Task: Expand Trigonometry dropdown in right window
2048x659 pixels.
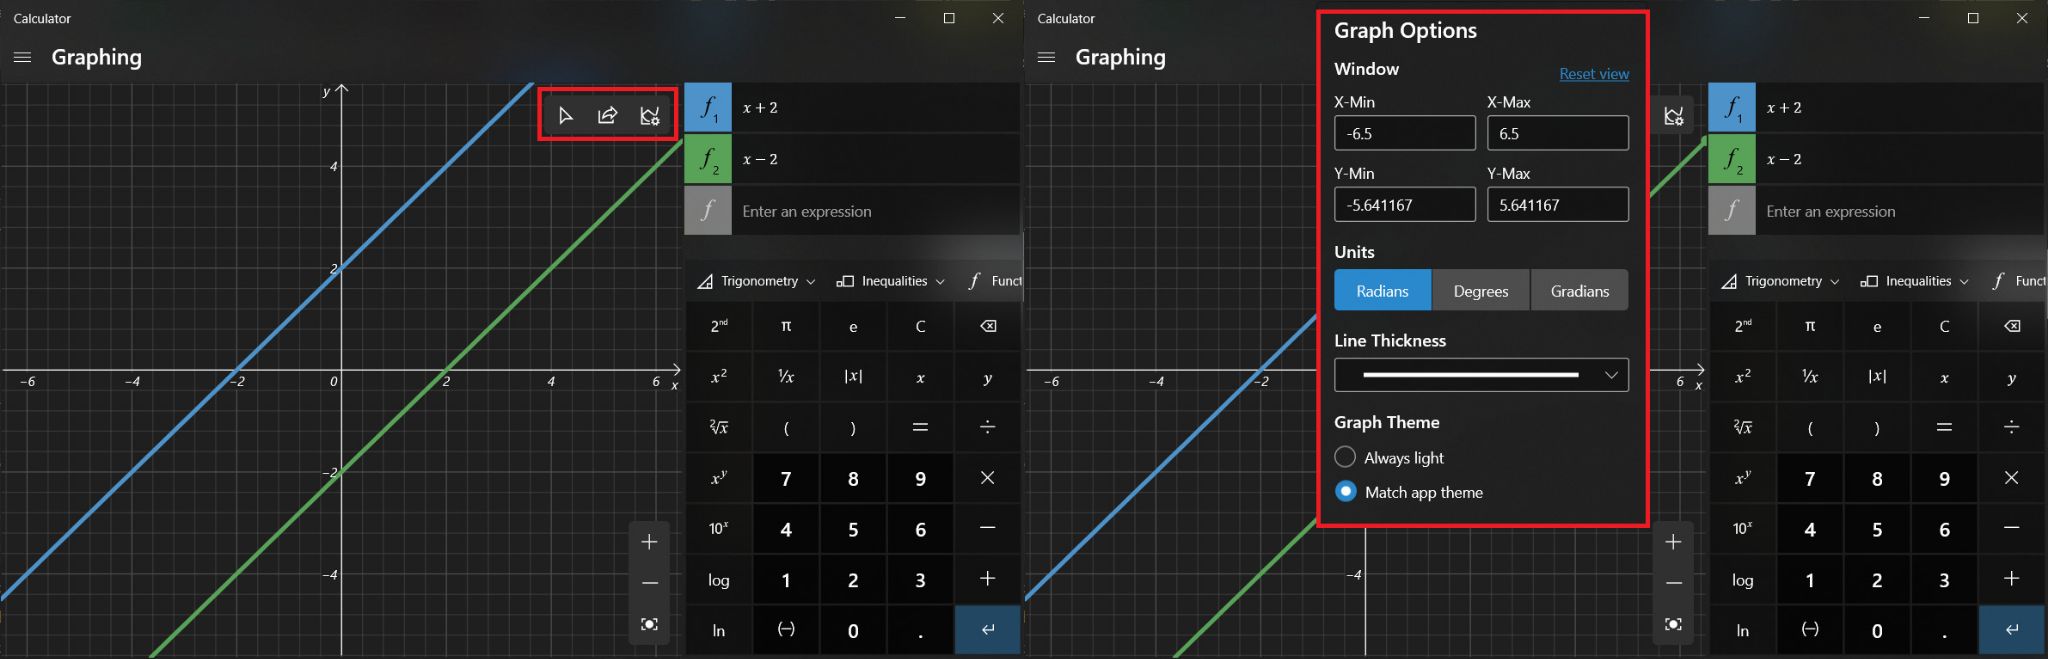Action: (x=1781, y=281)
